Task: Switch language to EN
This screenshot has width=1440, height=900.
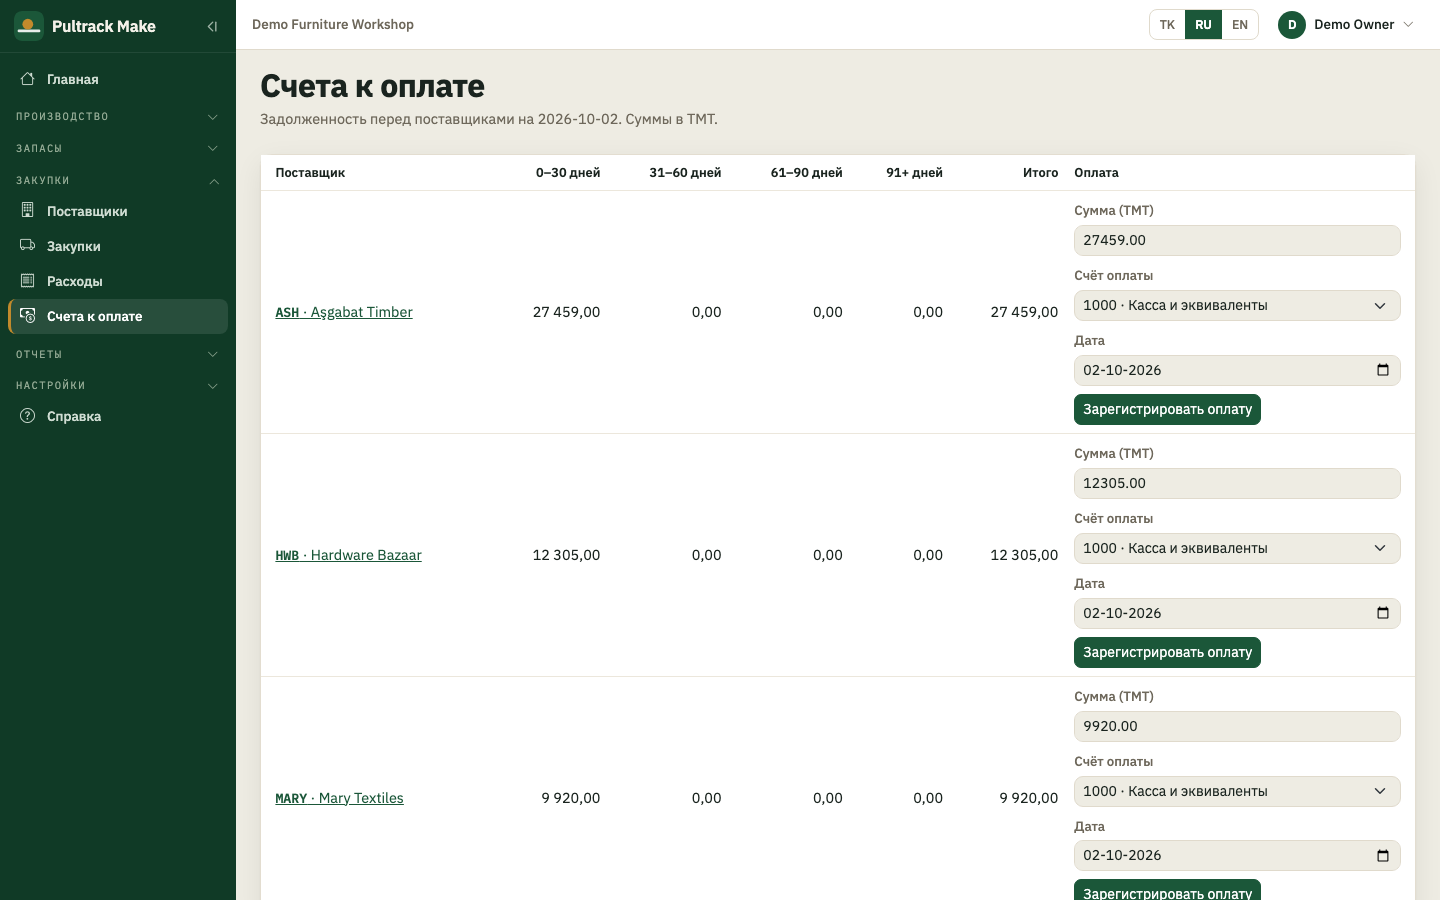Action: coord(1240,25)
